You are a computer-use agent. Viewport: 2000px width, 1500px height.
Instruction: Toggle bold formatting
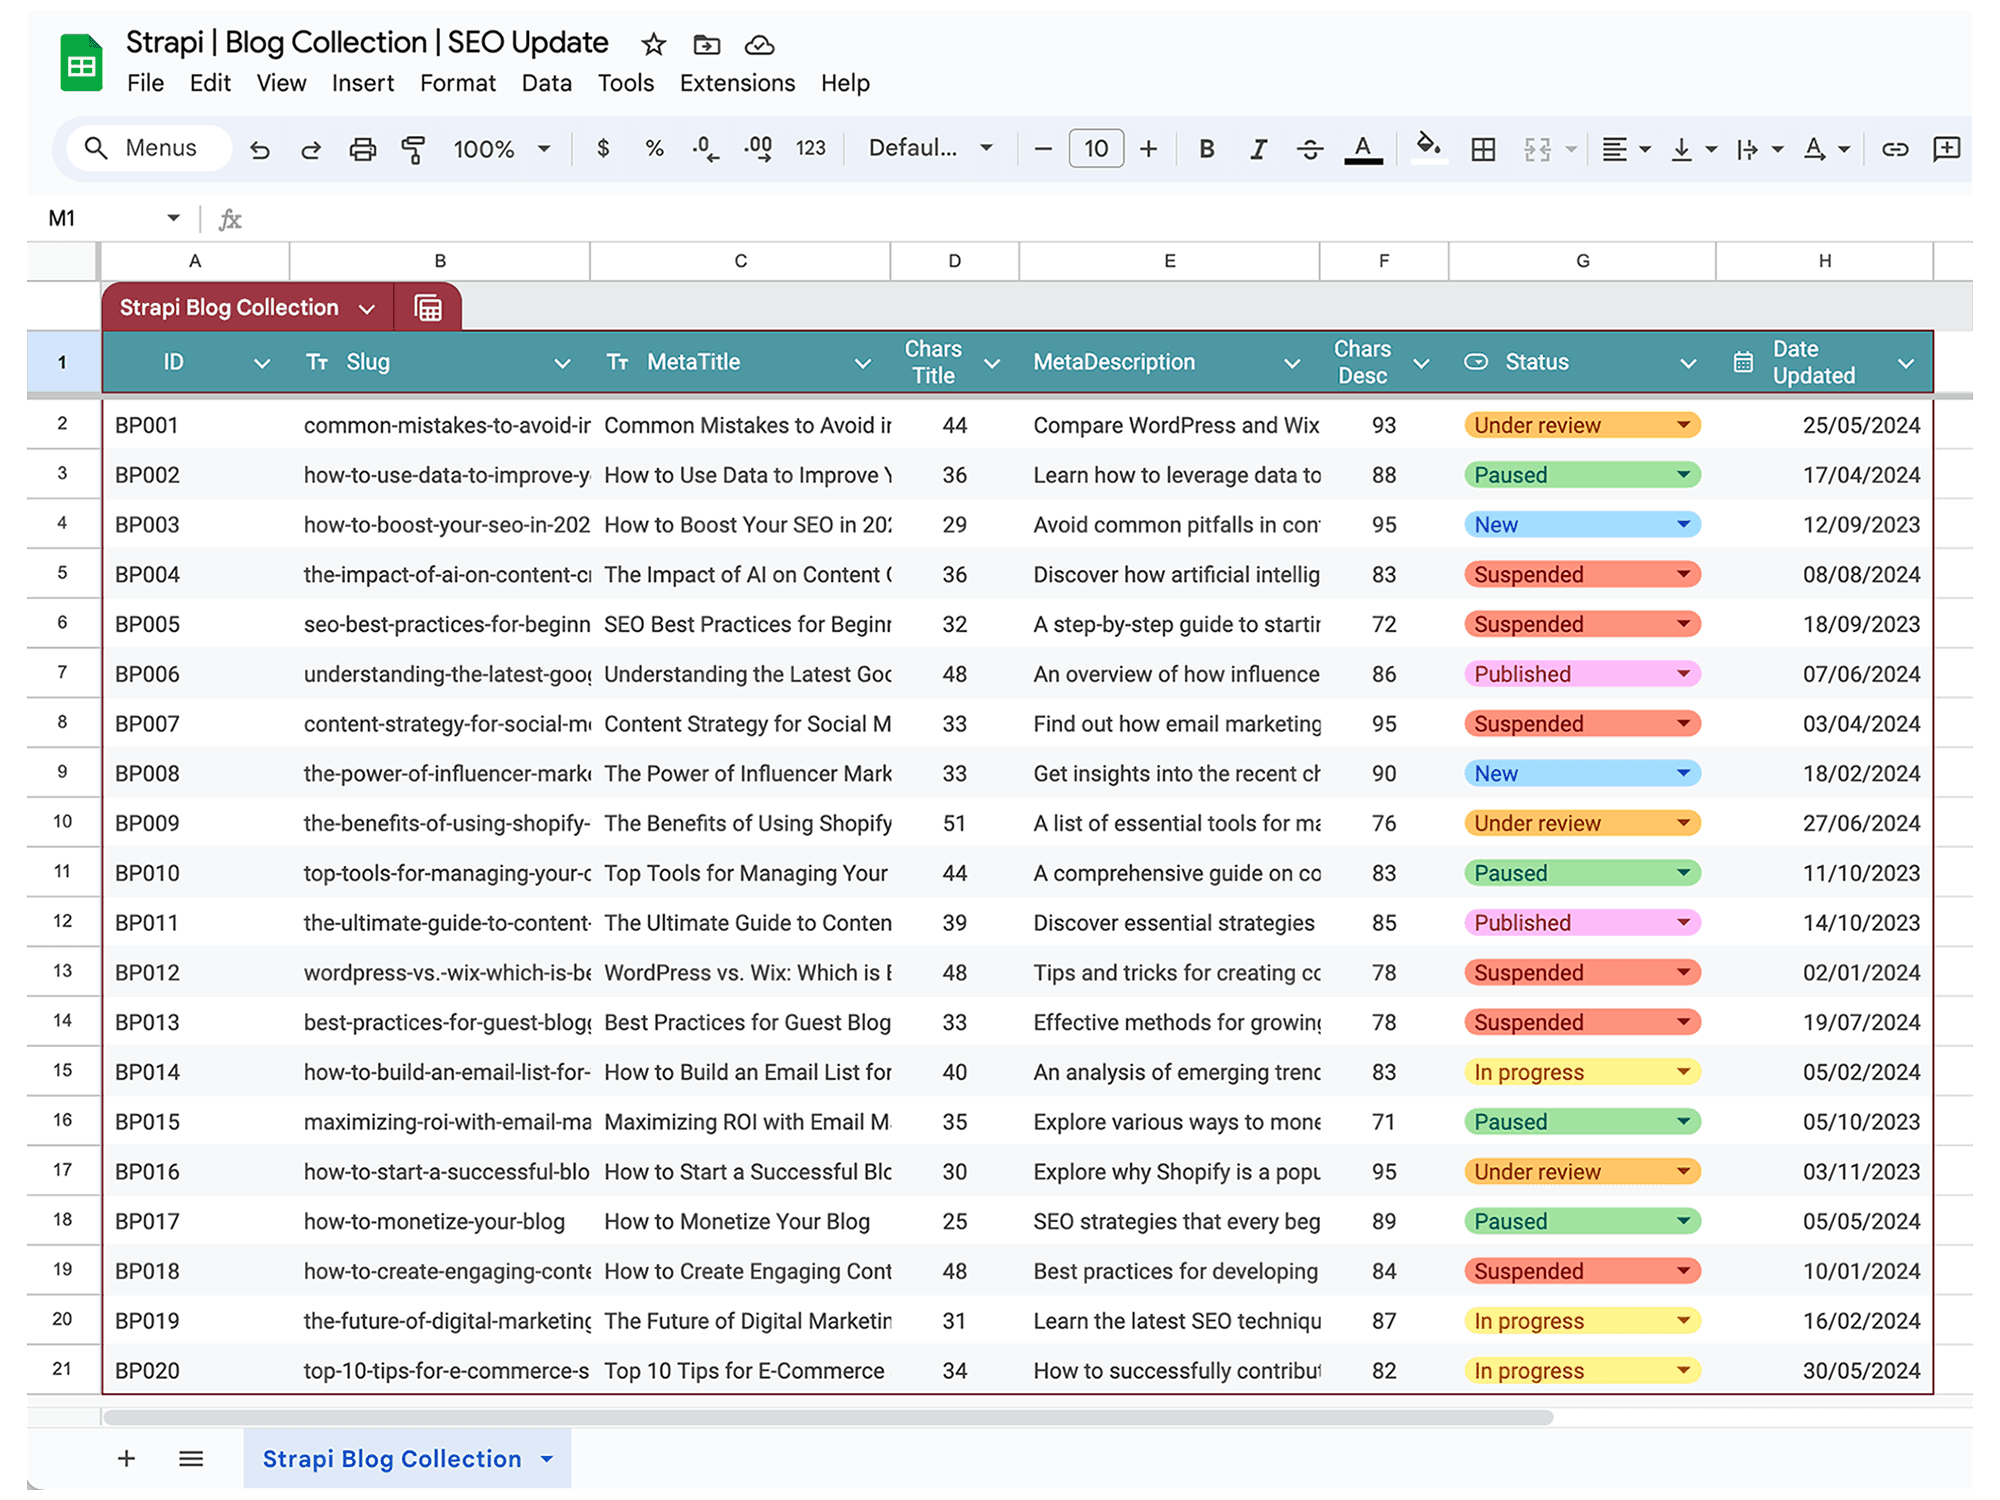1207,149
